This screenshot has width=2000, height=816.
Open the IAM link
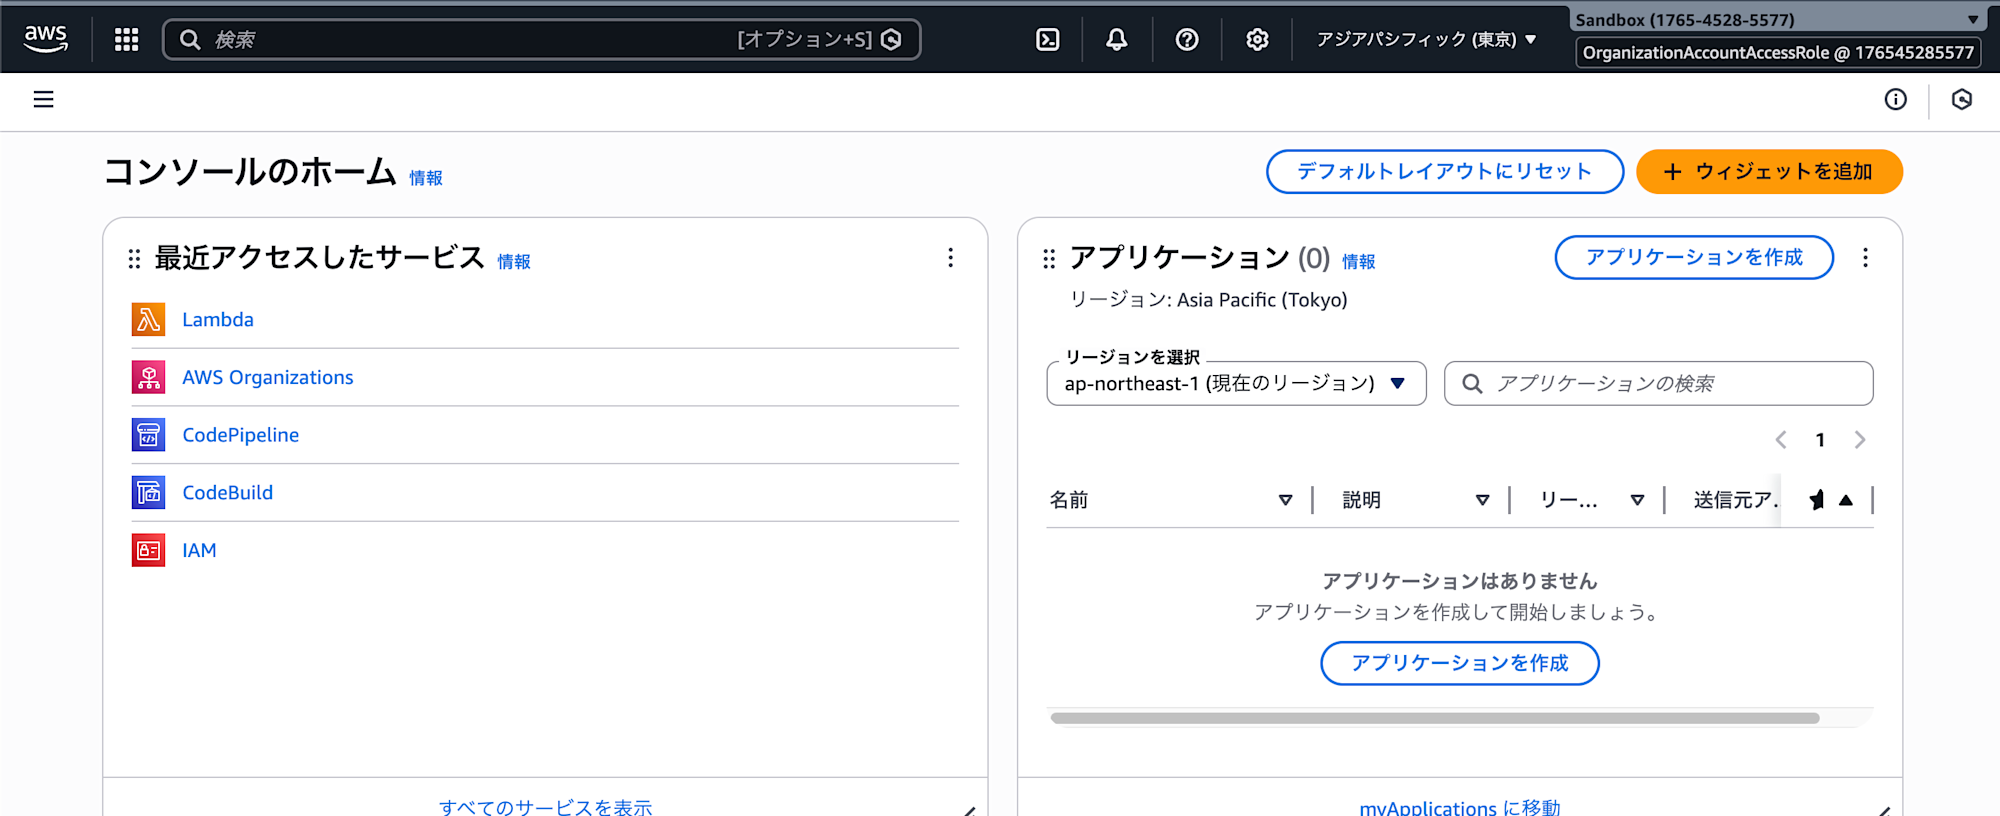pyautogui.click(x=199, y=550)
